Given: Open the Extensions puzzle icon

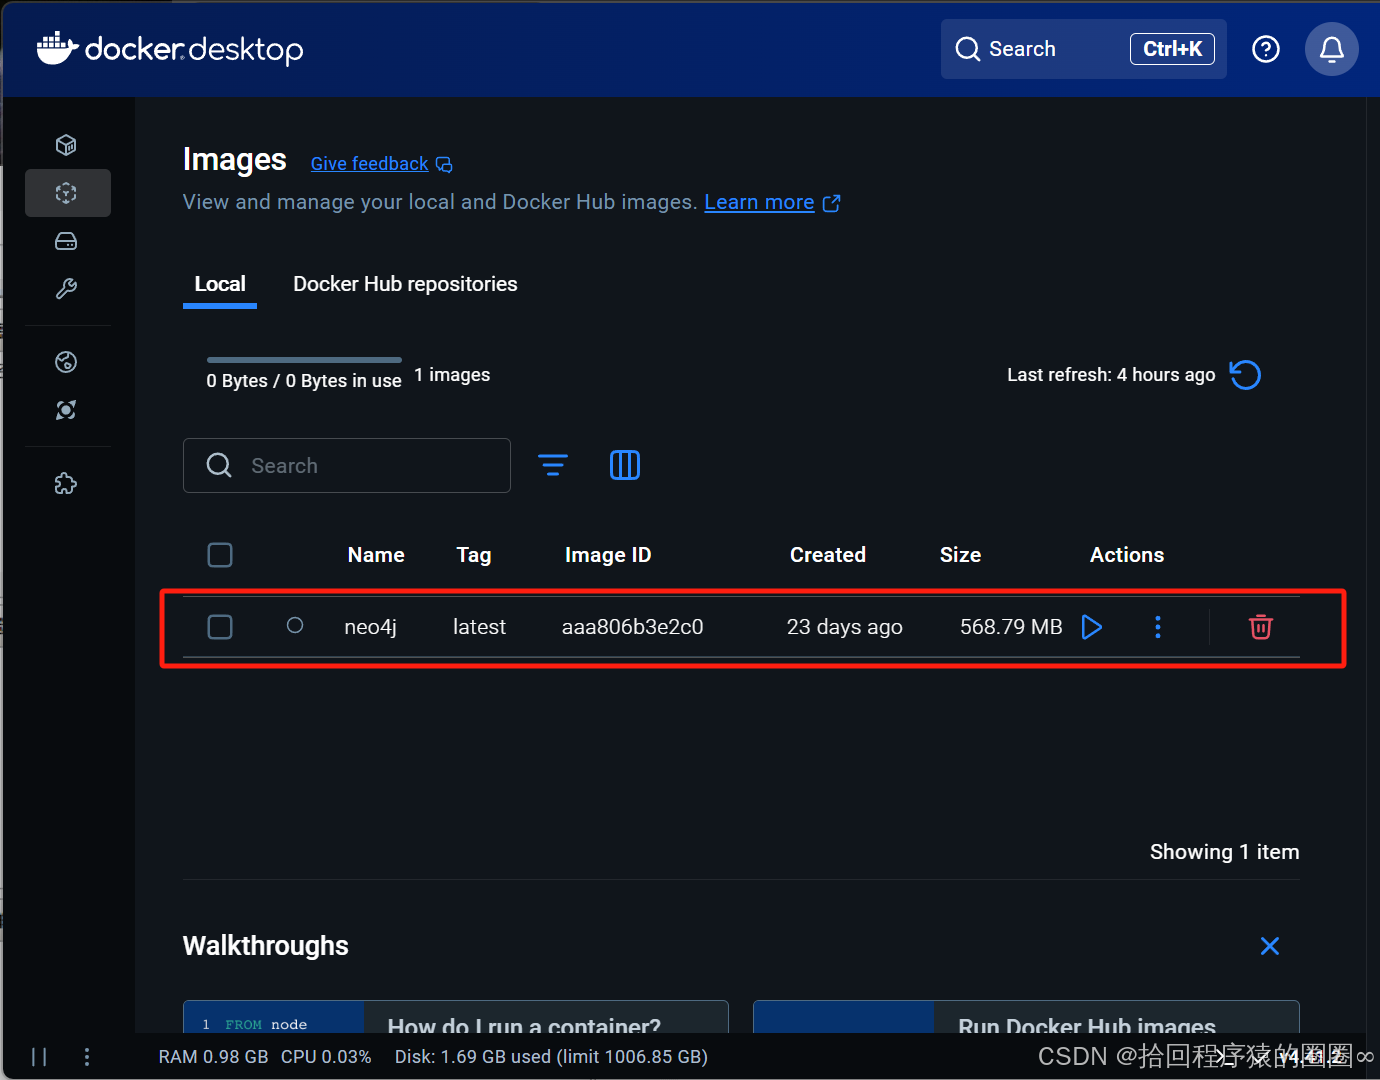Looking at the screenshot, I should (66, 484).
